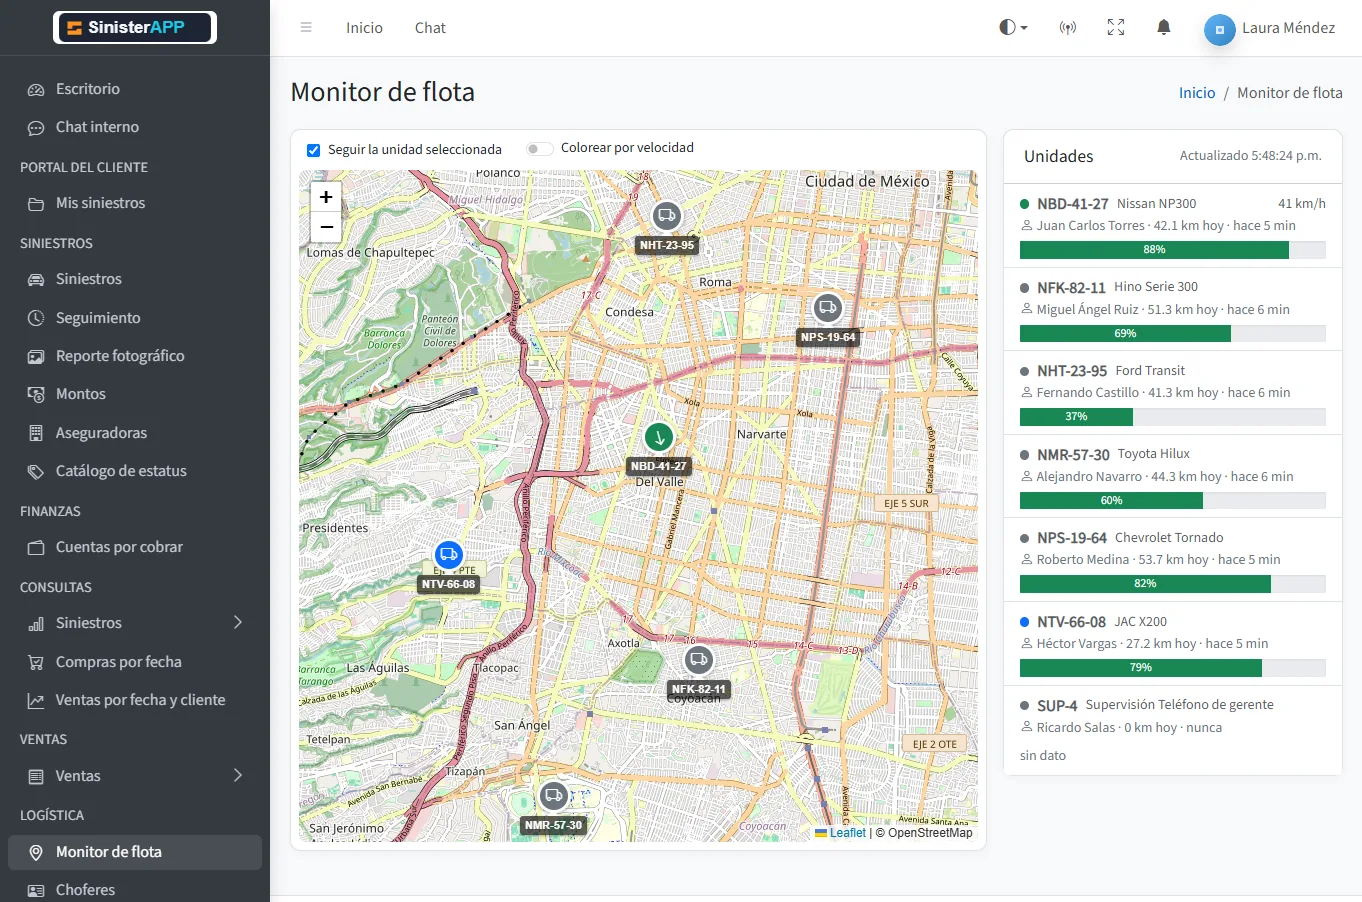
Task: Go to Choferes in sidebar
Action: [x=135, y=890]
